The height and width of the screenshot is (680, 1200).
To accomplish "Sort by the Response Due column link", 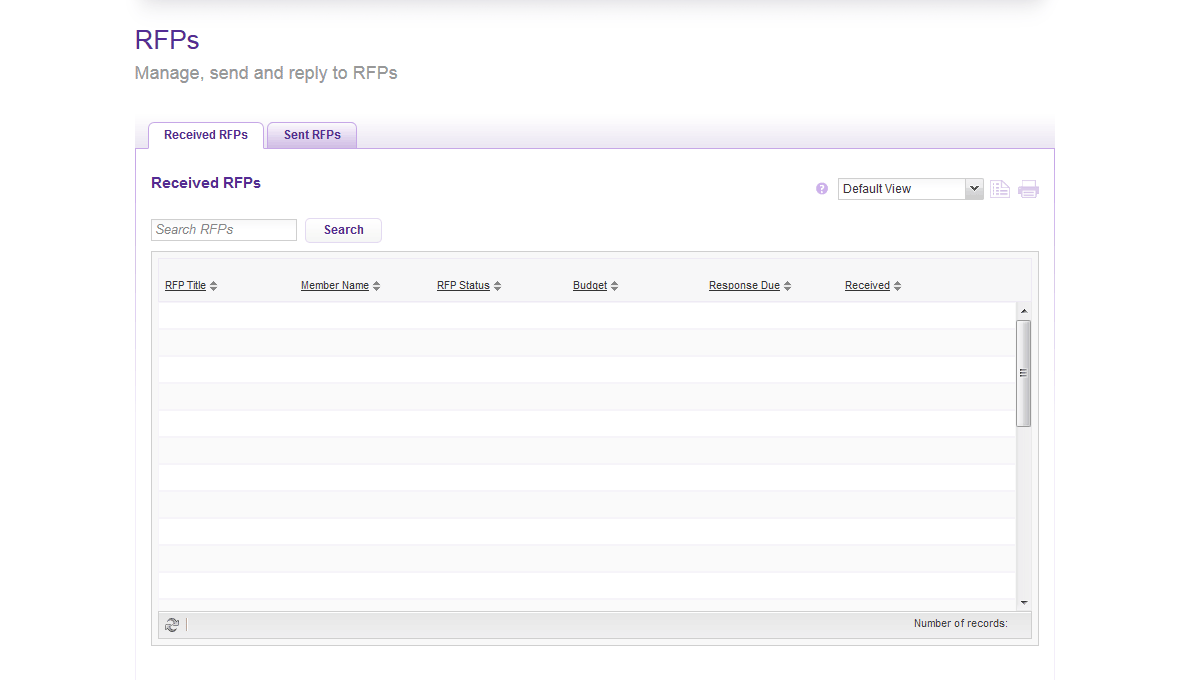I will [x=744, y=286].
